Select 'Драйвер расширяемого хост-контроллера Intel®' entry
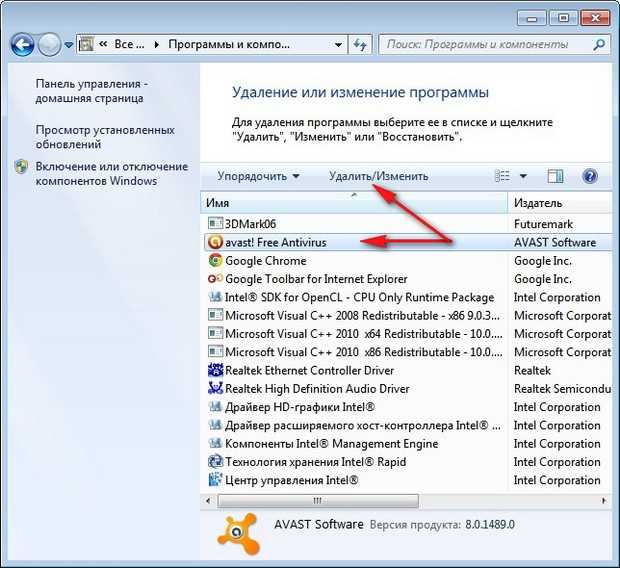The width and height of the screenshot is (620, 568). (x=363, y=425)
